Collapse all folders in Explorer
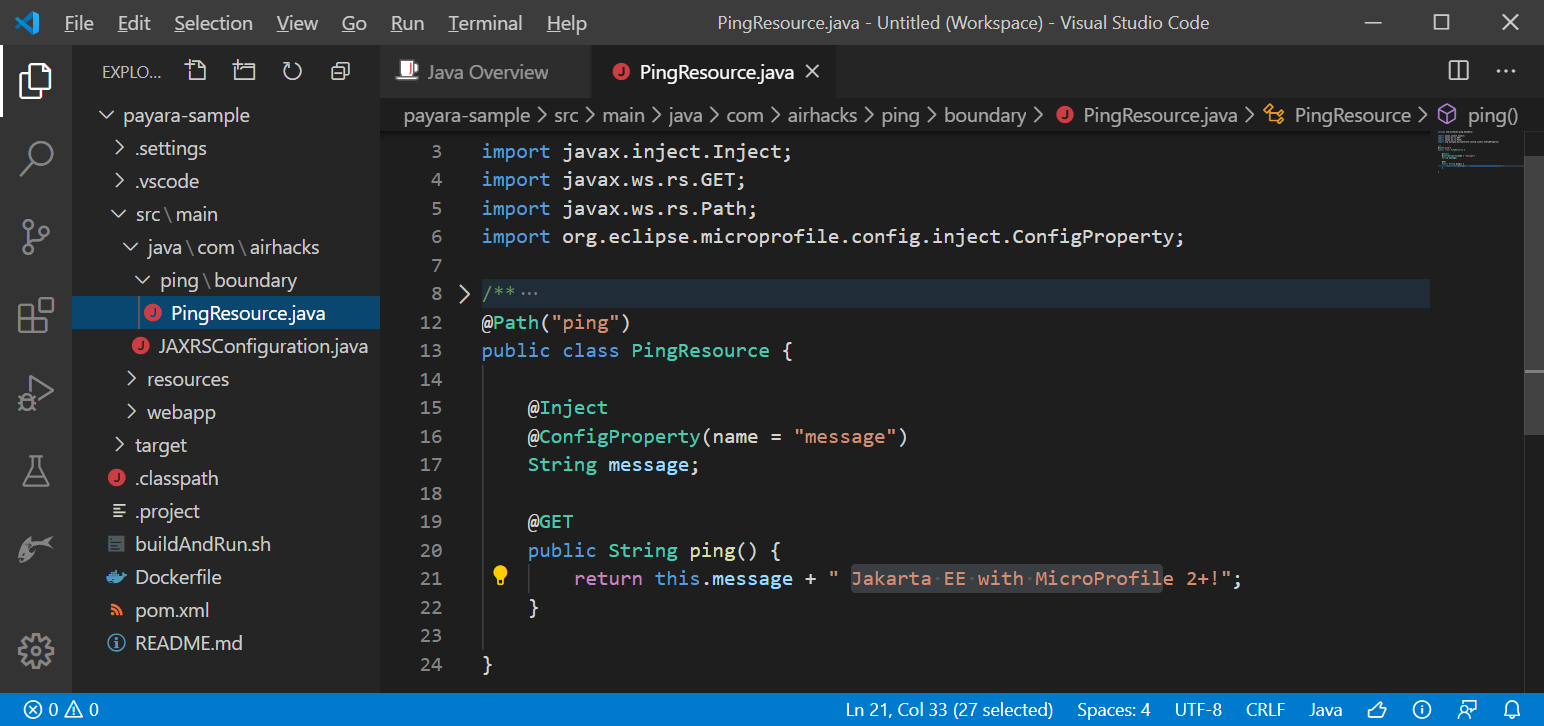This screenshot has width=1544, height=726. [340, 71]
